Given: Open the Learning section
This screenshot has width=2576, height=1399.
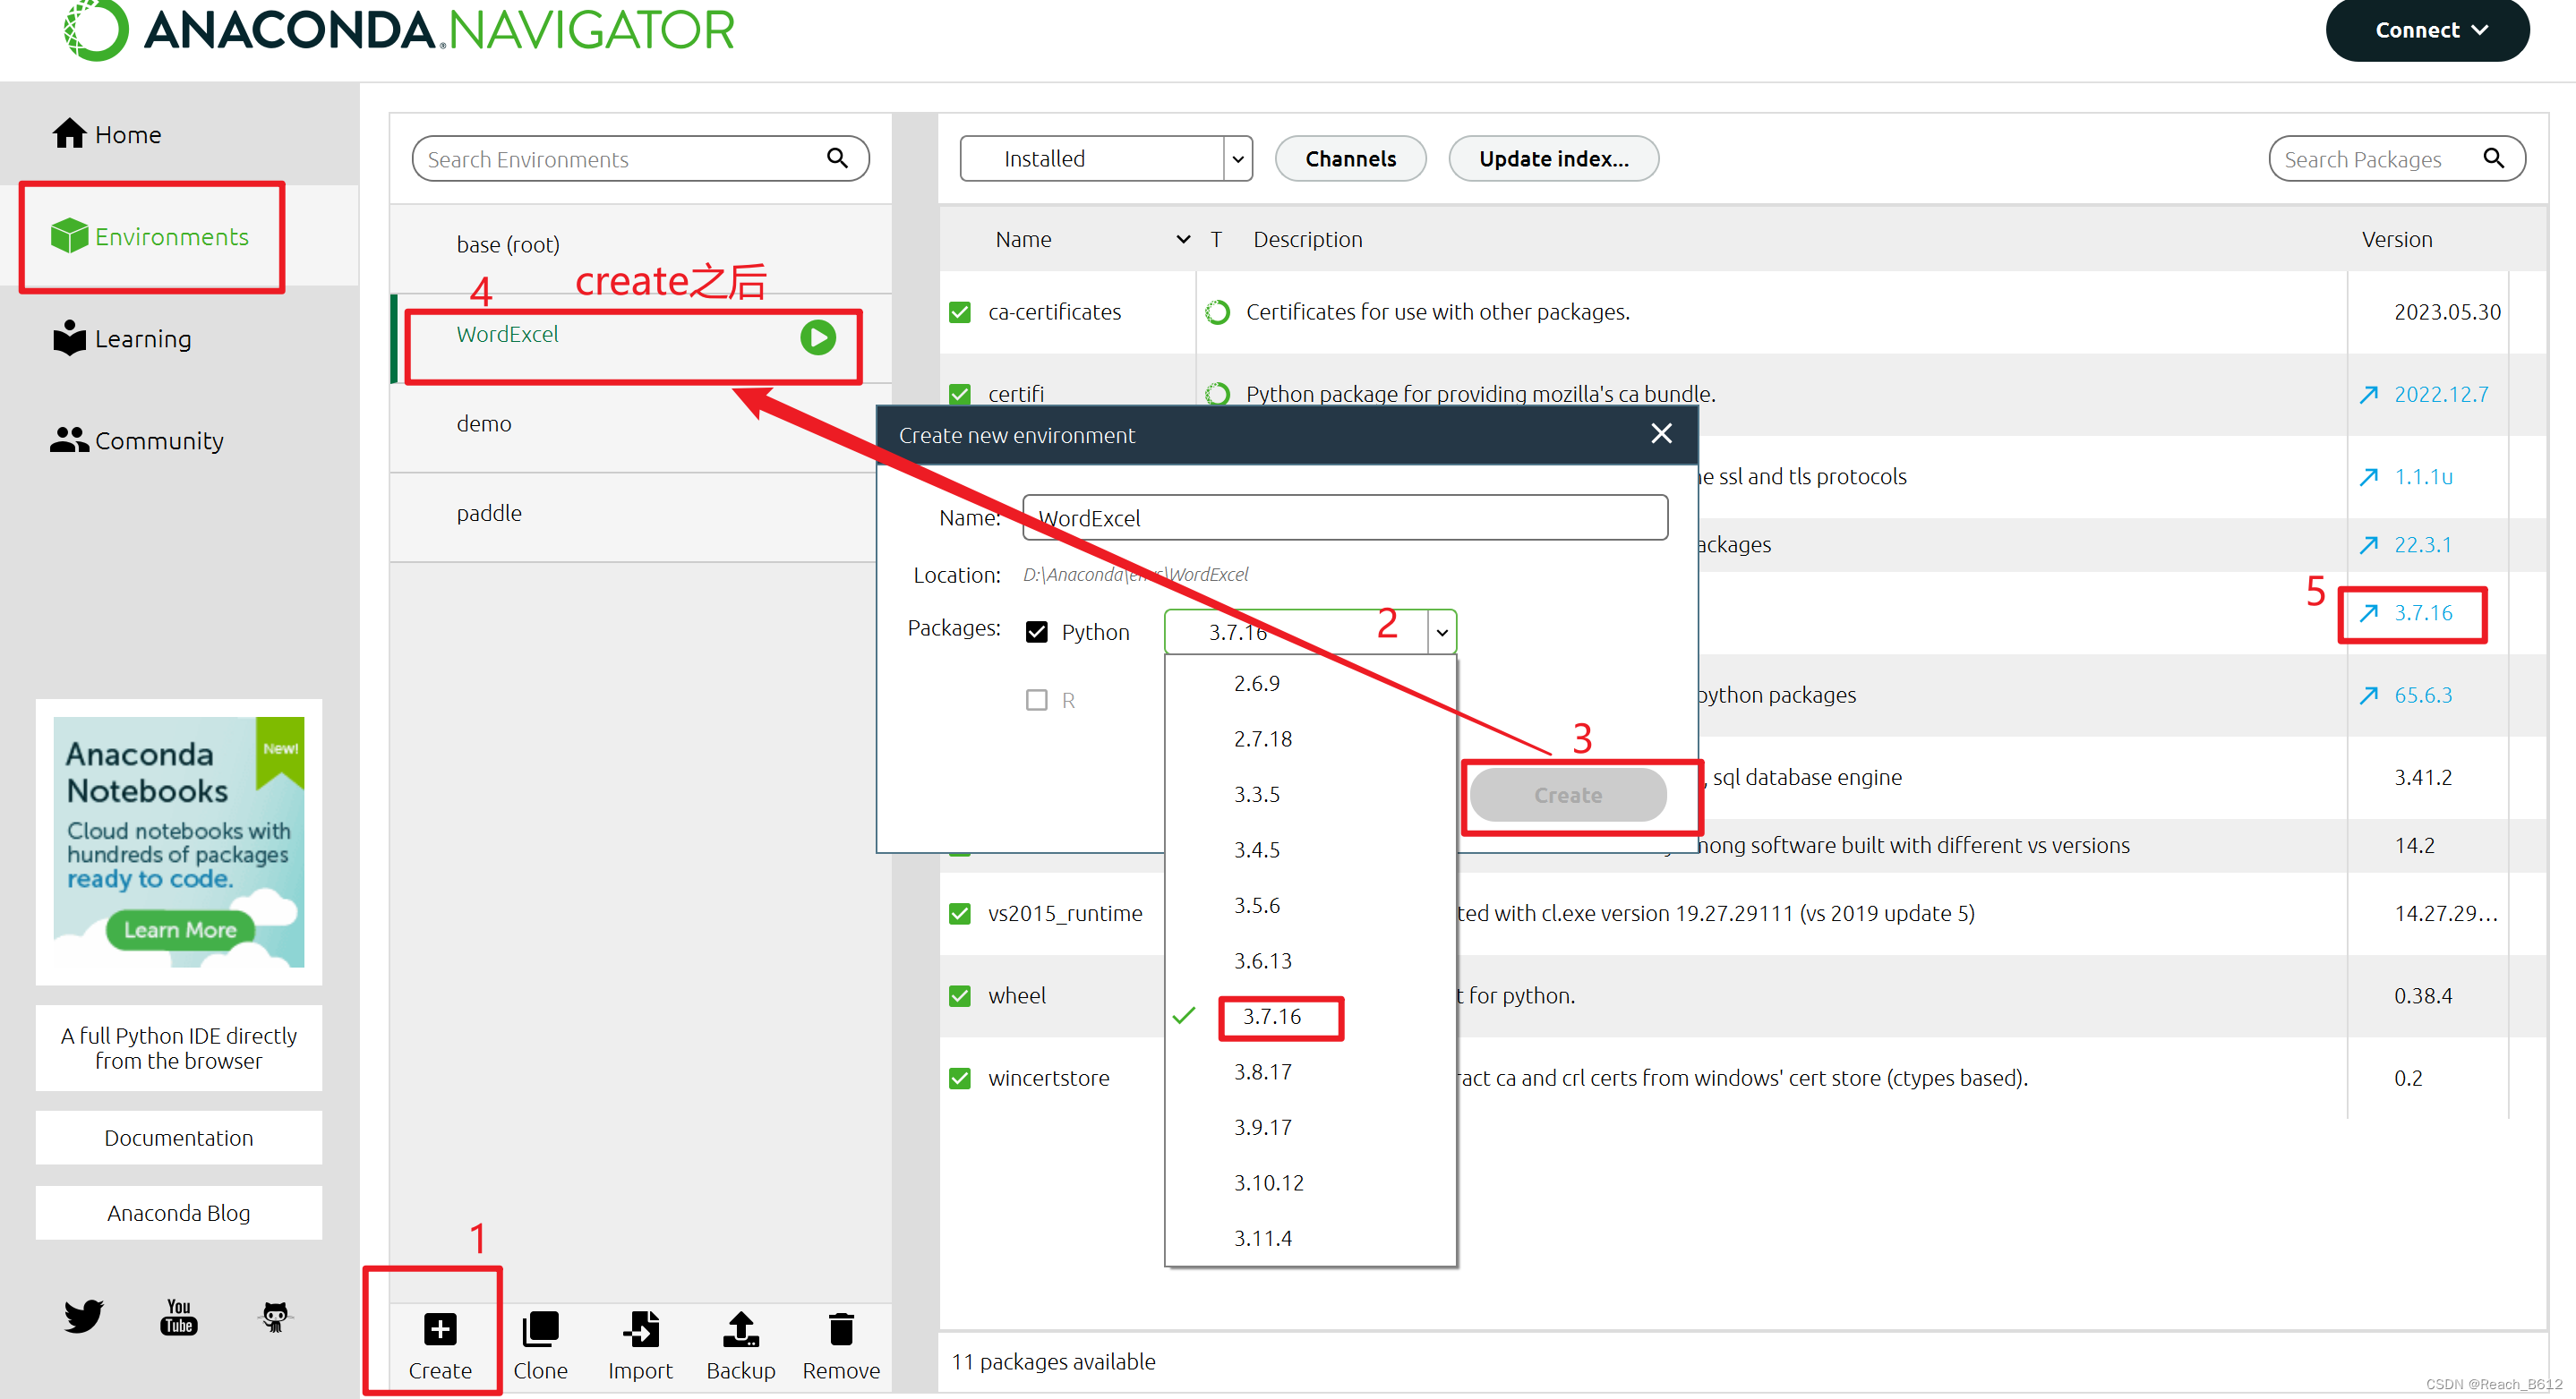Looking at the screenshot, I should [x=122, y=339].
